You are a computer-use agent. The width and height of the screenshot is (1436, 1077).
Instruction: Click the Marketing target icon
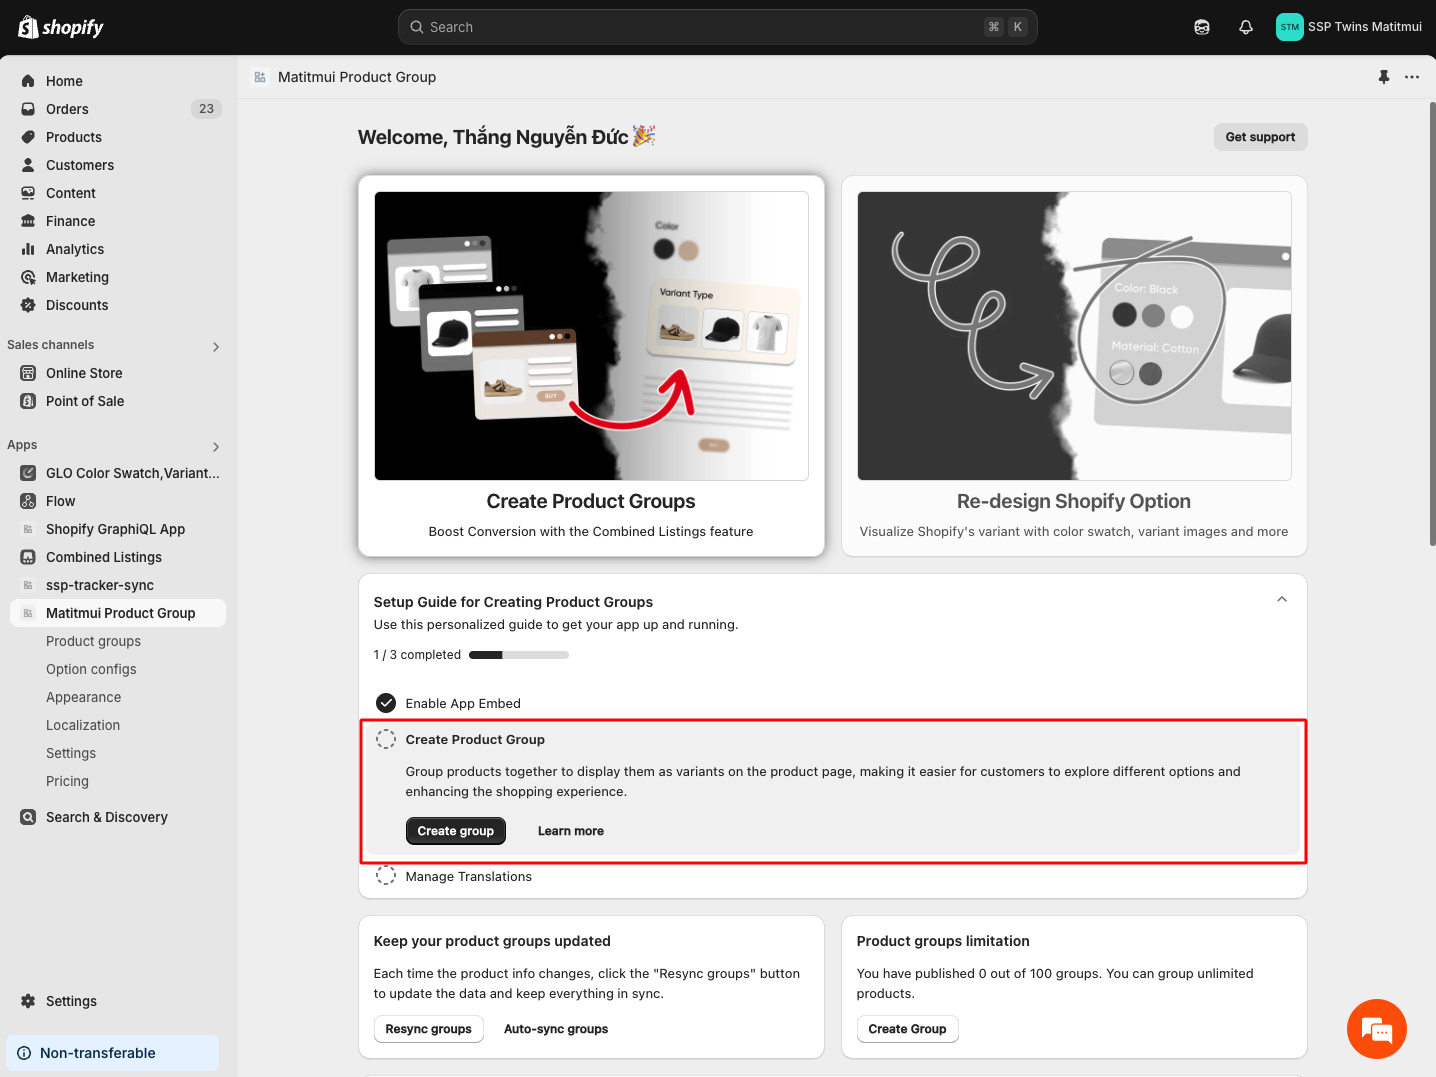(28, 277)
